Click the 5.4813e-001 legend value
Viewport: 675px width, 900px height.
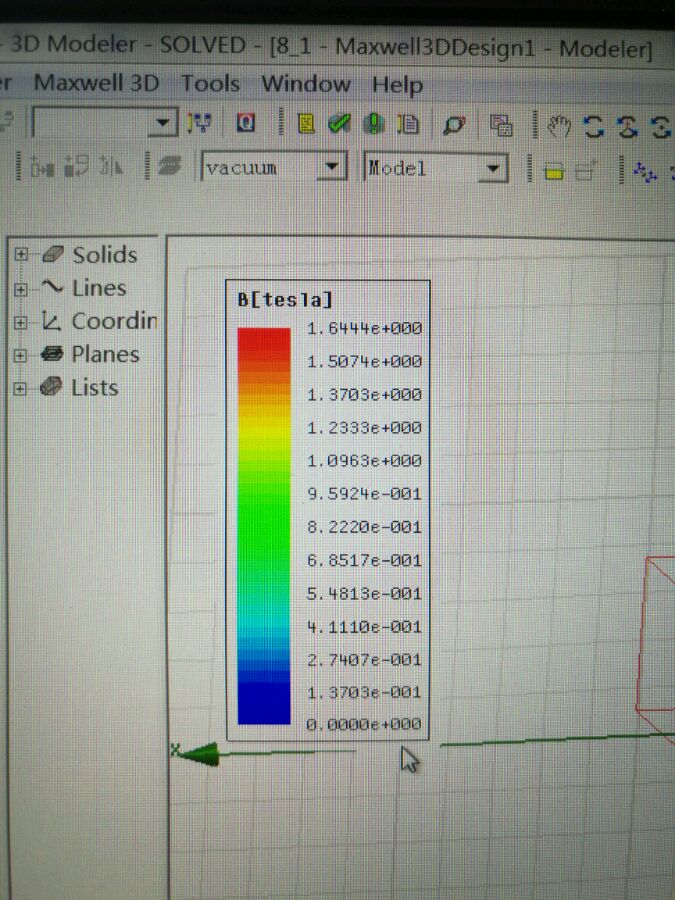364,593
